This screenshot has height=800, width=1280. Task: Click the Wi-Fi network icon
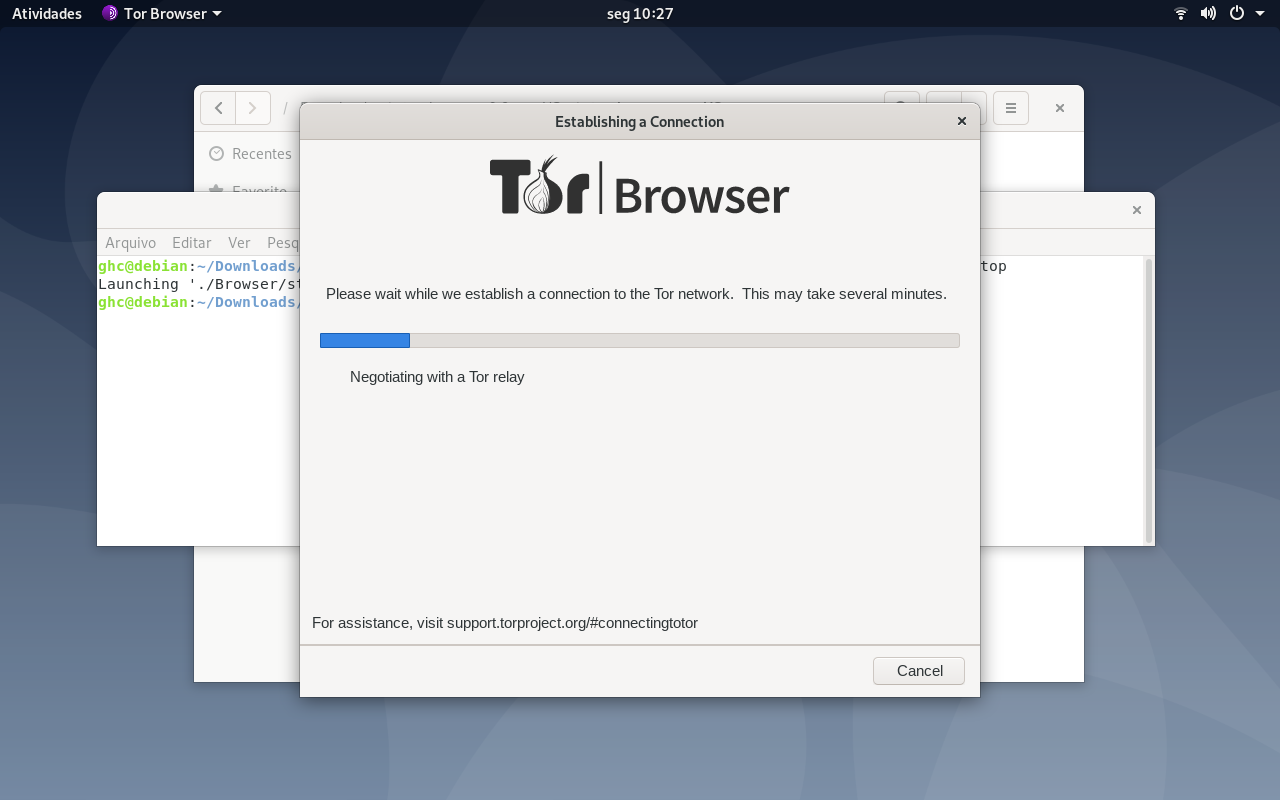click(x=1181, y=13)
